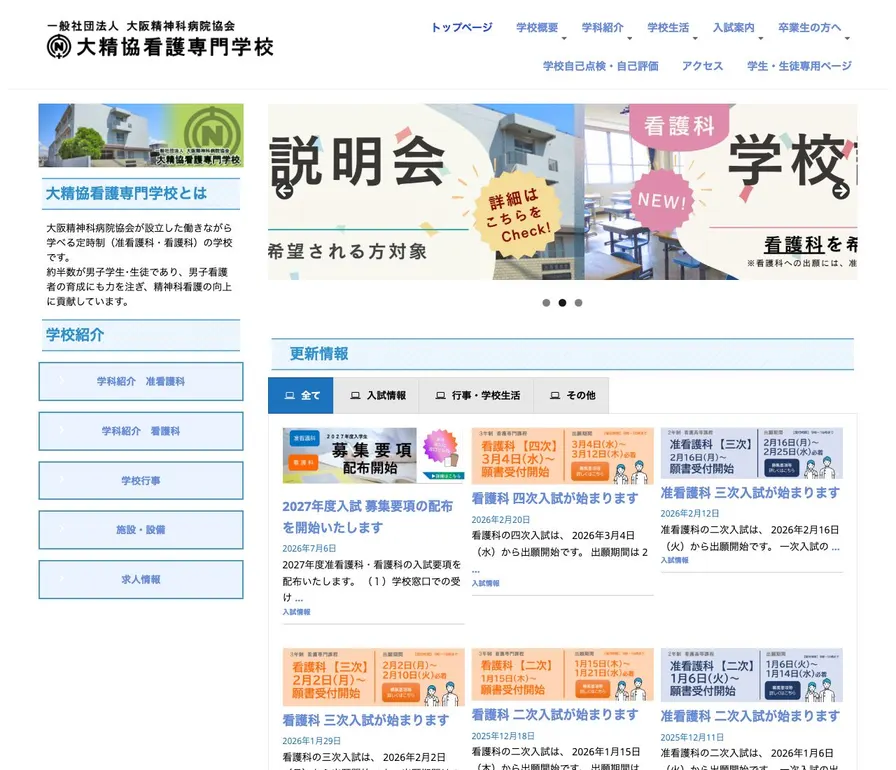Open the アクセス page
Screen dimensions: 896x770
pyautogui.click(x=702, y=66)
